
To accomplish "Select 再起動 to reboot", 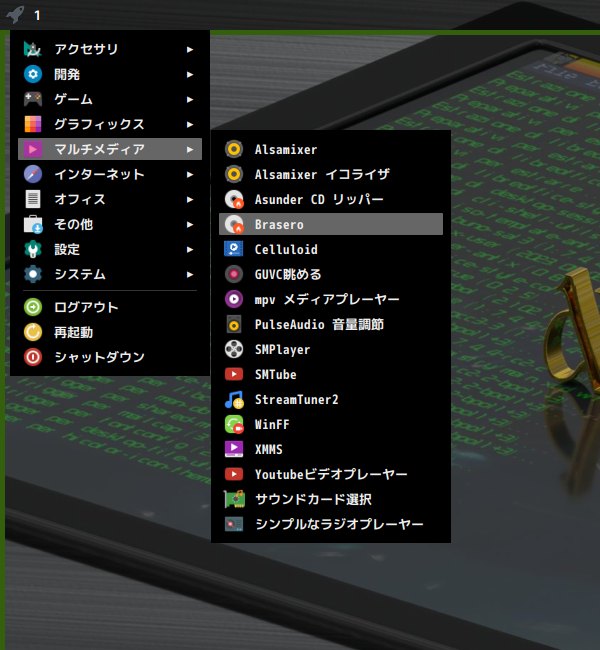I will coord(110,332).
